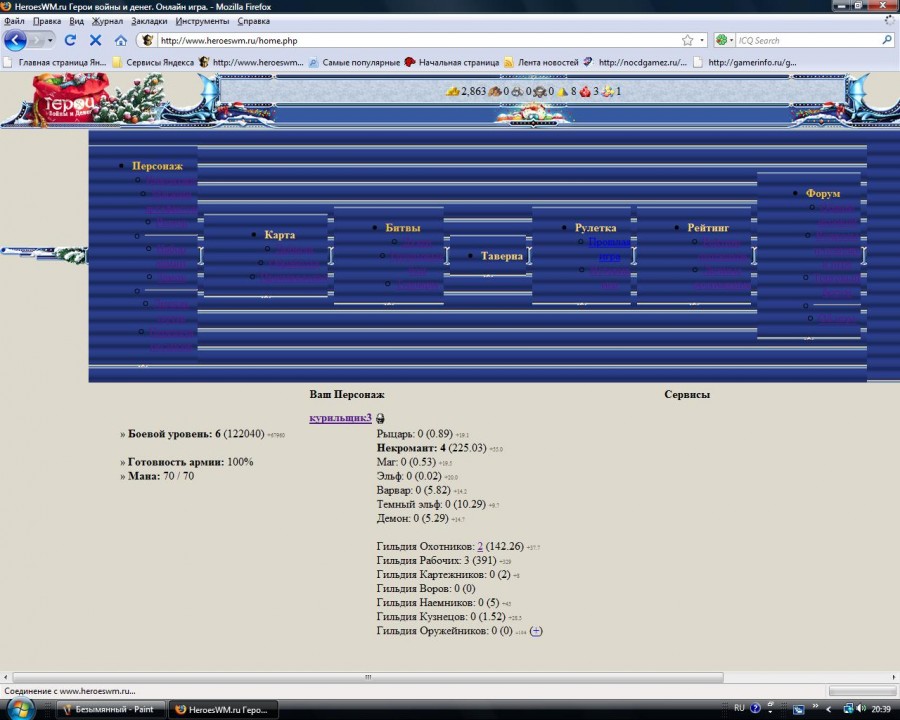The height and width of the screenshot is (720, 900).
Task: Click the HeroesWM.ru Firefox taskbar button
Action: point(223,710)
